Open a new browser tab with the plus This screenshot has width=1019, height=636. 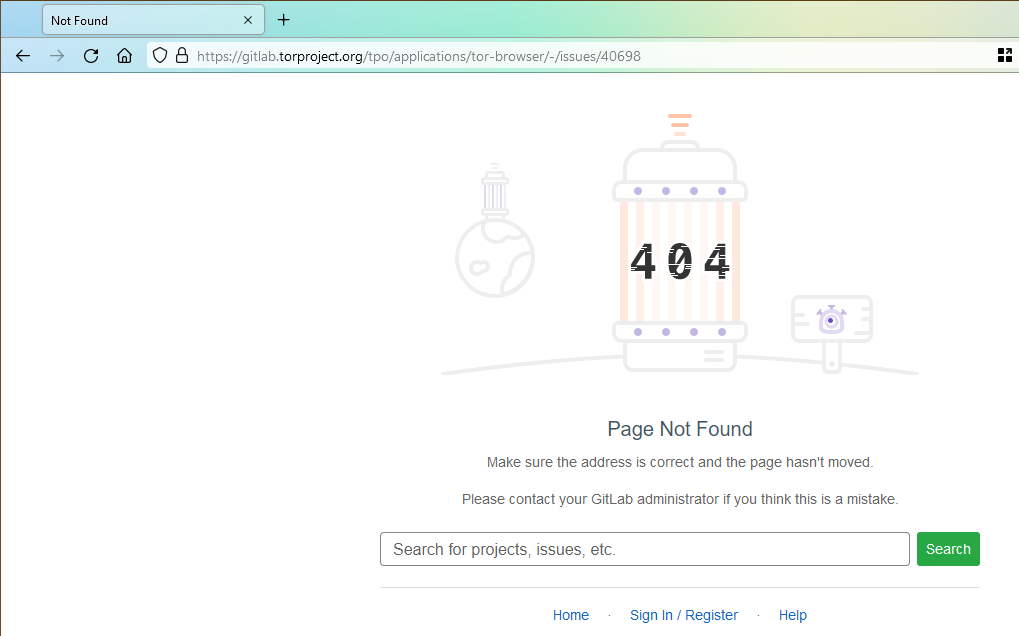(x=284, y=19)
